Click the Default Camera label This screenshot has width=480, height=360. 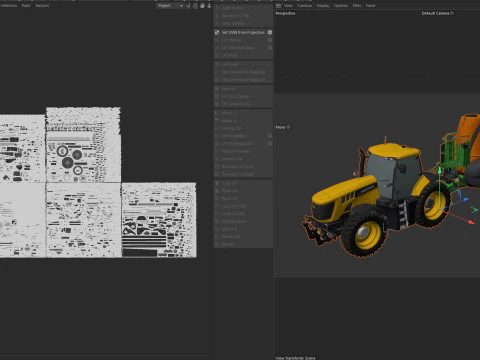tap(435, 13)
